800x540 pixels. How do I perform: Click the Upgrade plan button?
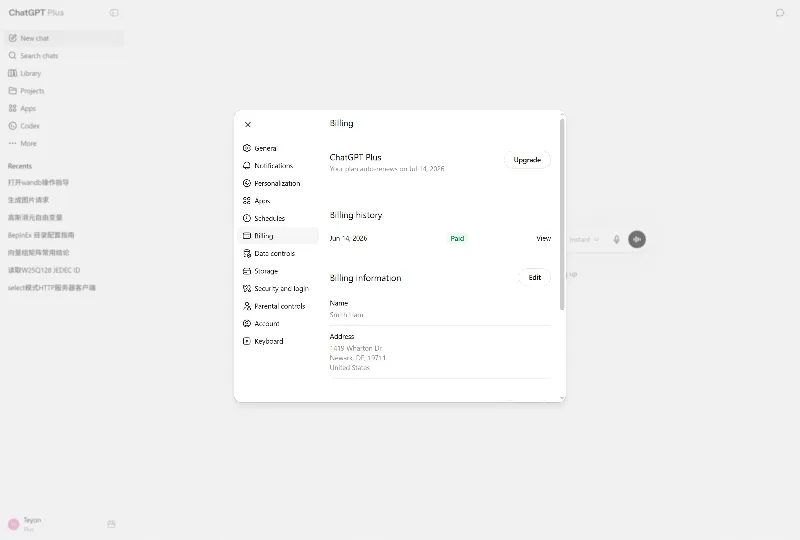[x=527, y=160]
